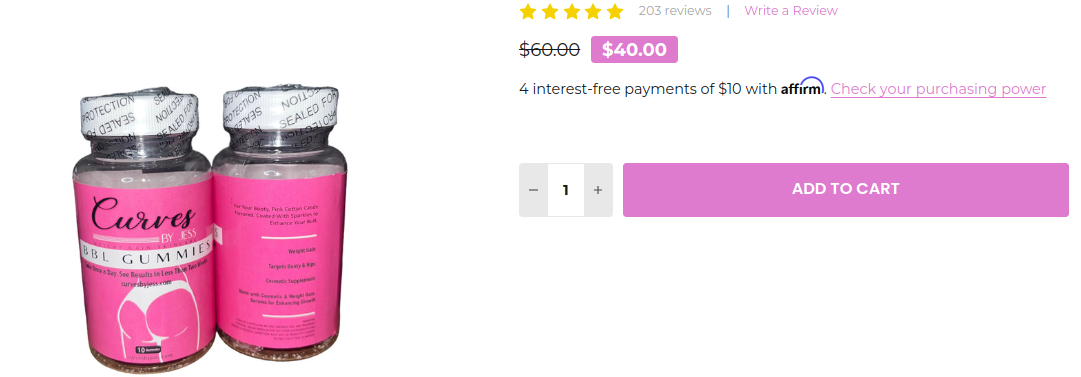Click the crossed-out $60.00 original price
This screenshot has height=377, width=1081.
pyautogui.click(x=549, y=50)
